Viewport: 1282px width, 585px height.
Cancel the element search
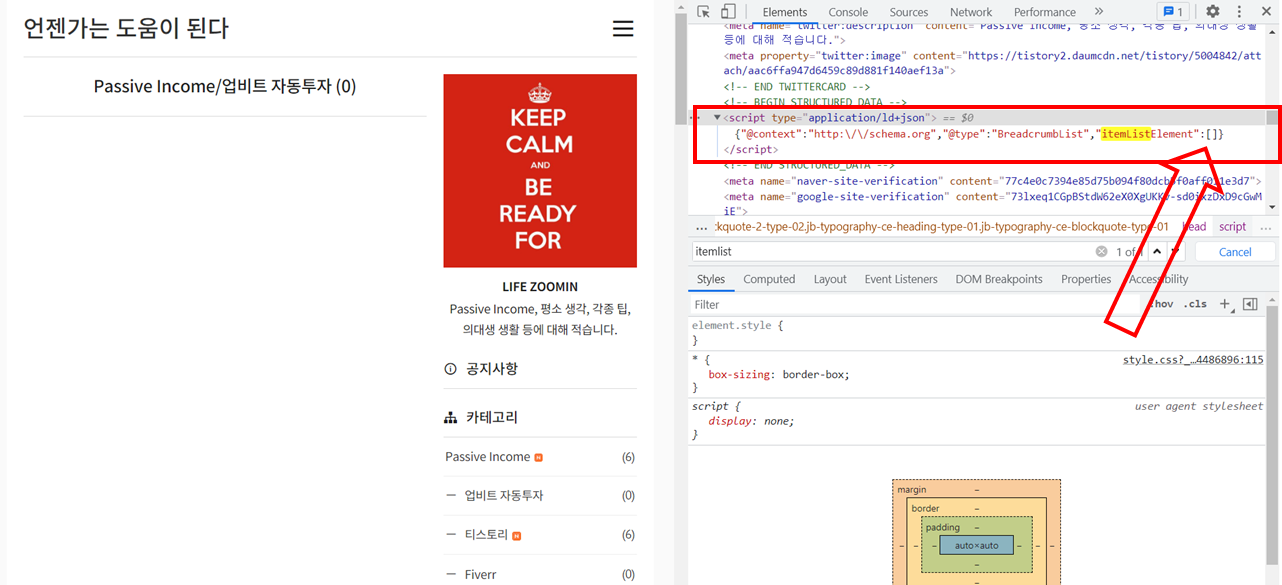click(x=1235, y=252)
